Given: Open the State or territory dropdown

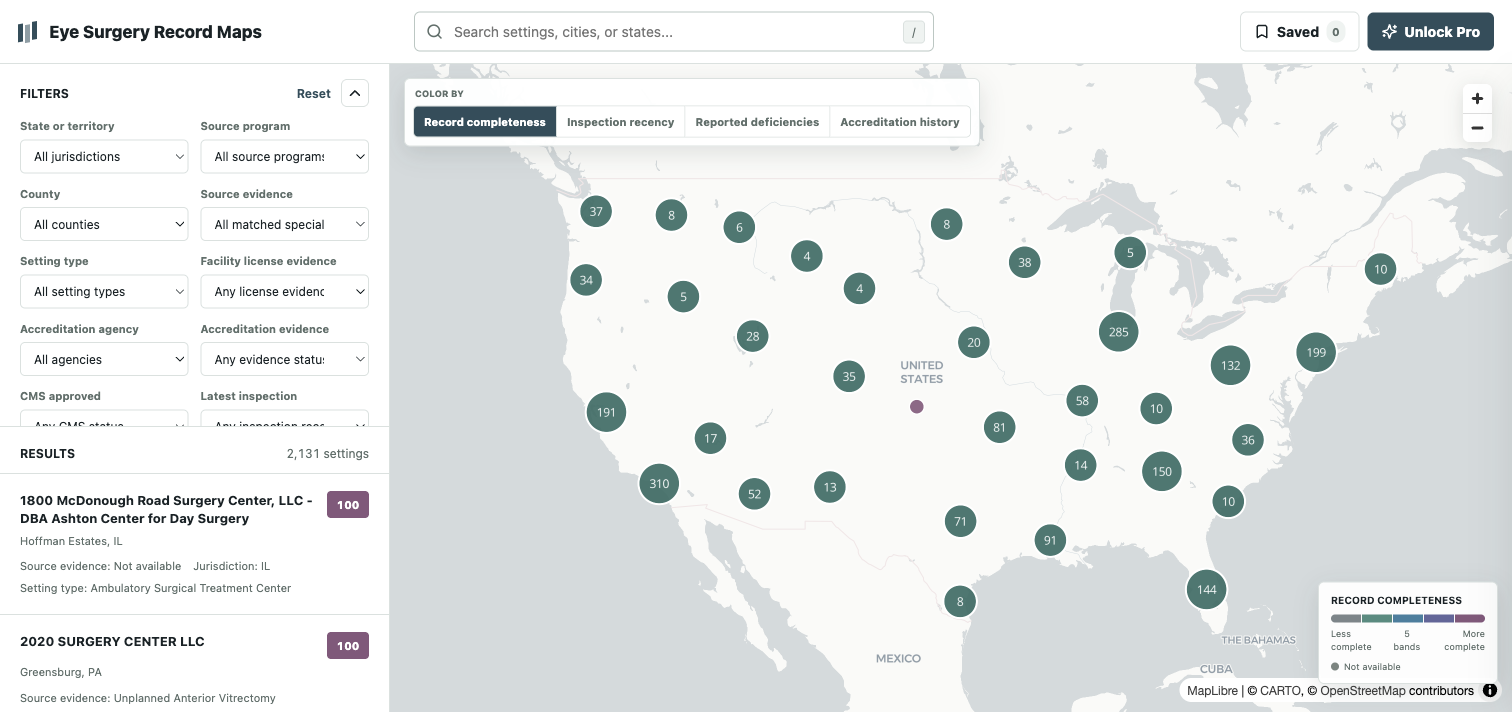Looking at the screenshot, I should [104, 157].
